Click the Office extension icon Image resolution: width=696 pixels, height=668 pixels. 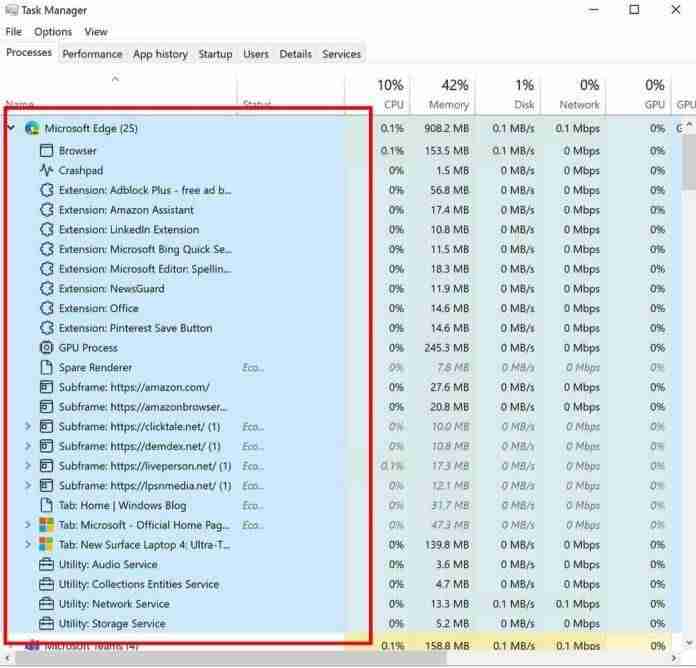coord(46,308)
